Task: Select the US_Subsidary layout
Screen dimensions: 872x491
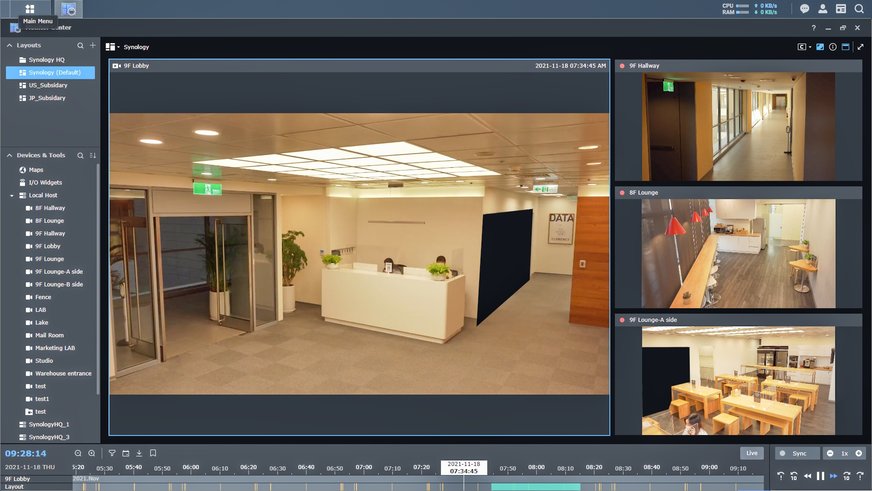Action: (x=46, y=85)
